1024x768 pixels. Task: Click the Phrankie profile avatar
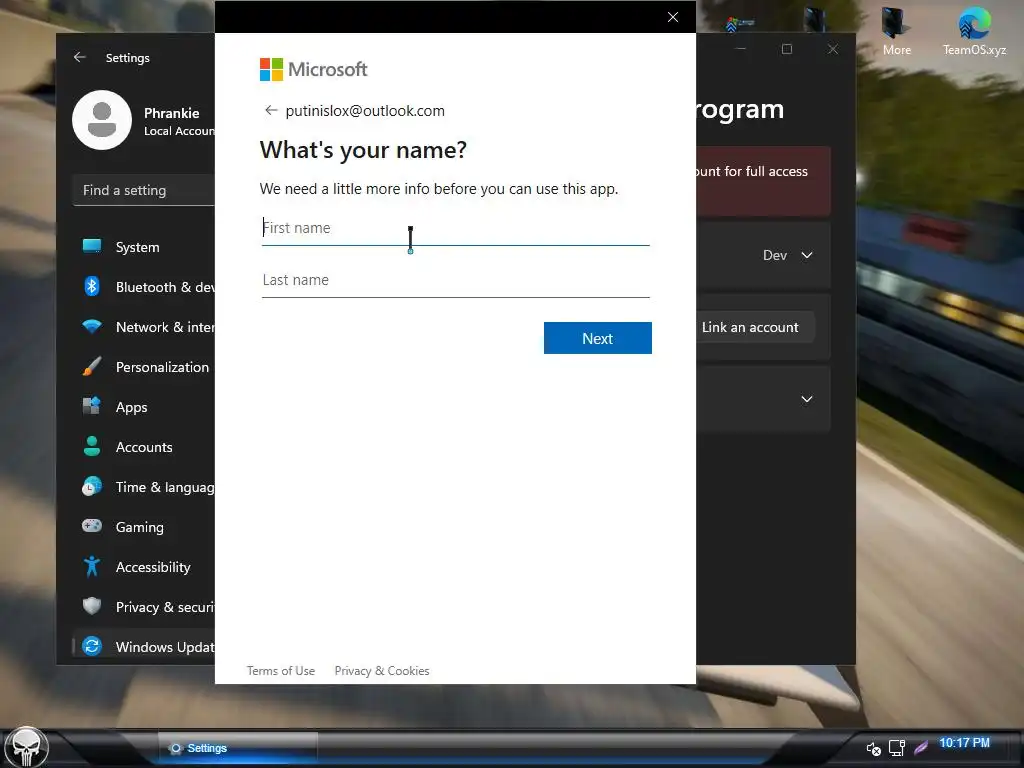pos(102,120)
